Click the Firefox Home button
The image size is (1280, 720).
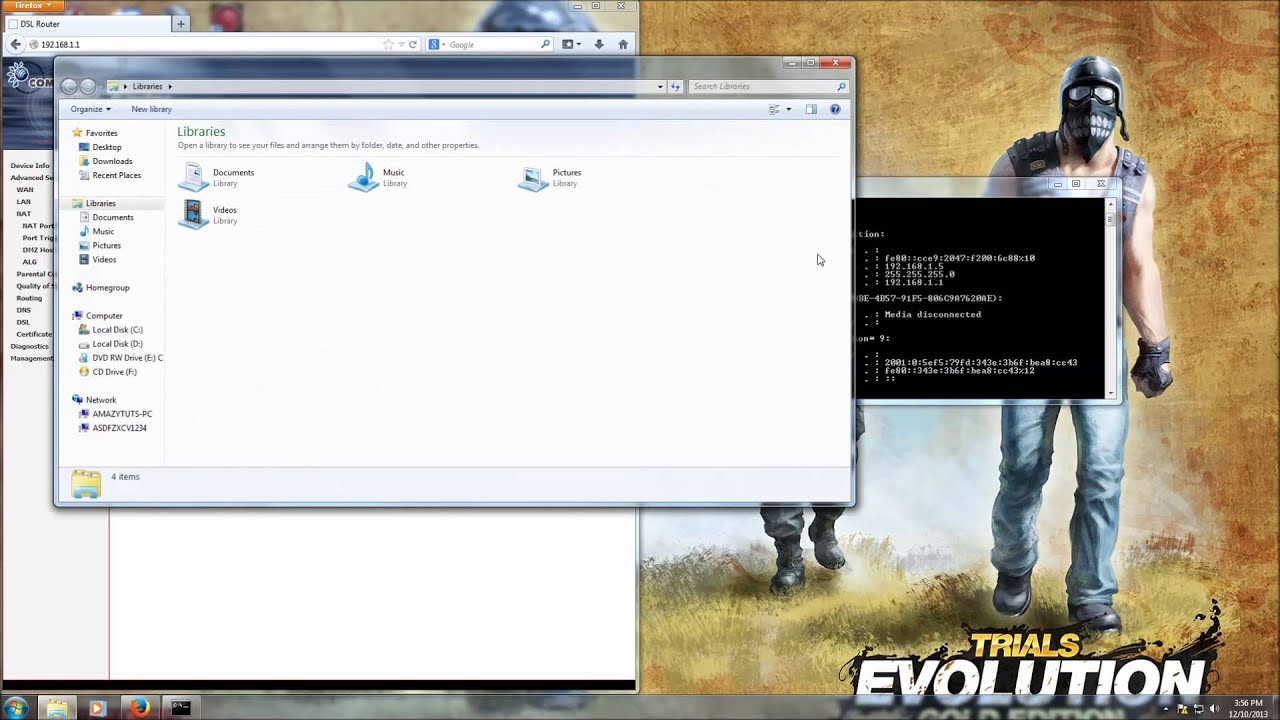coord(623,44)
